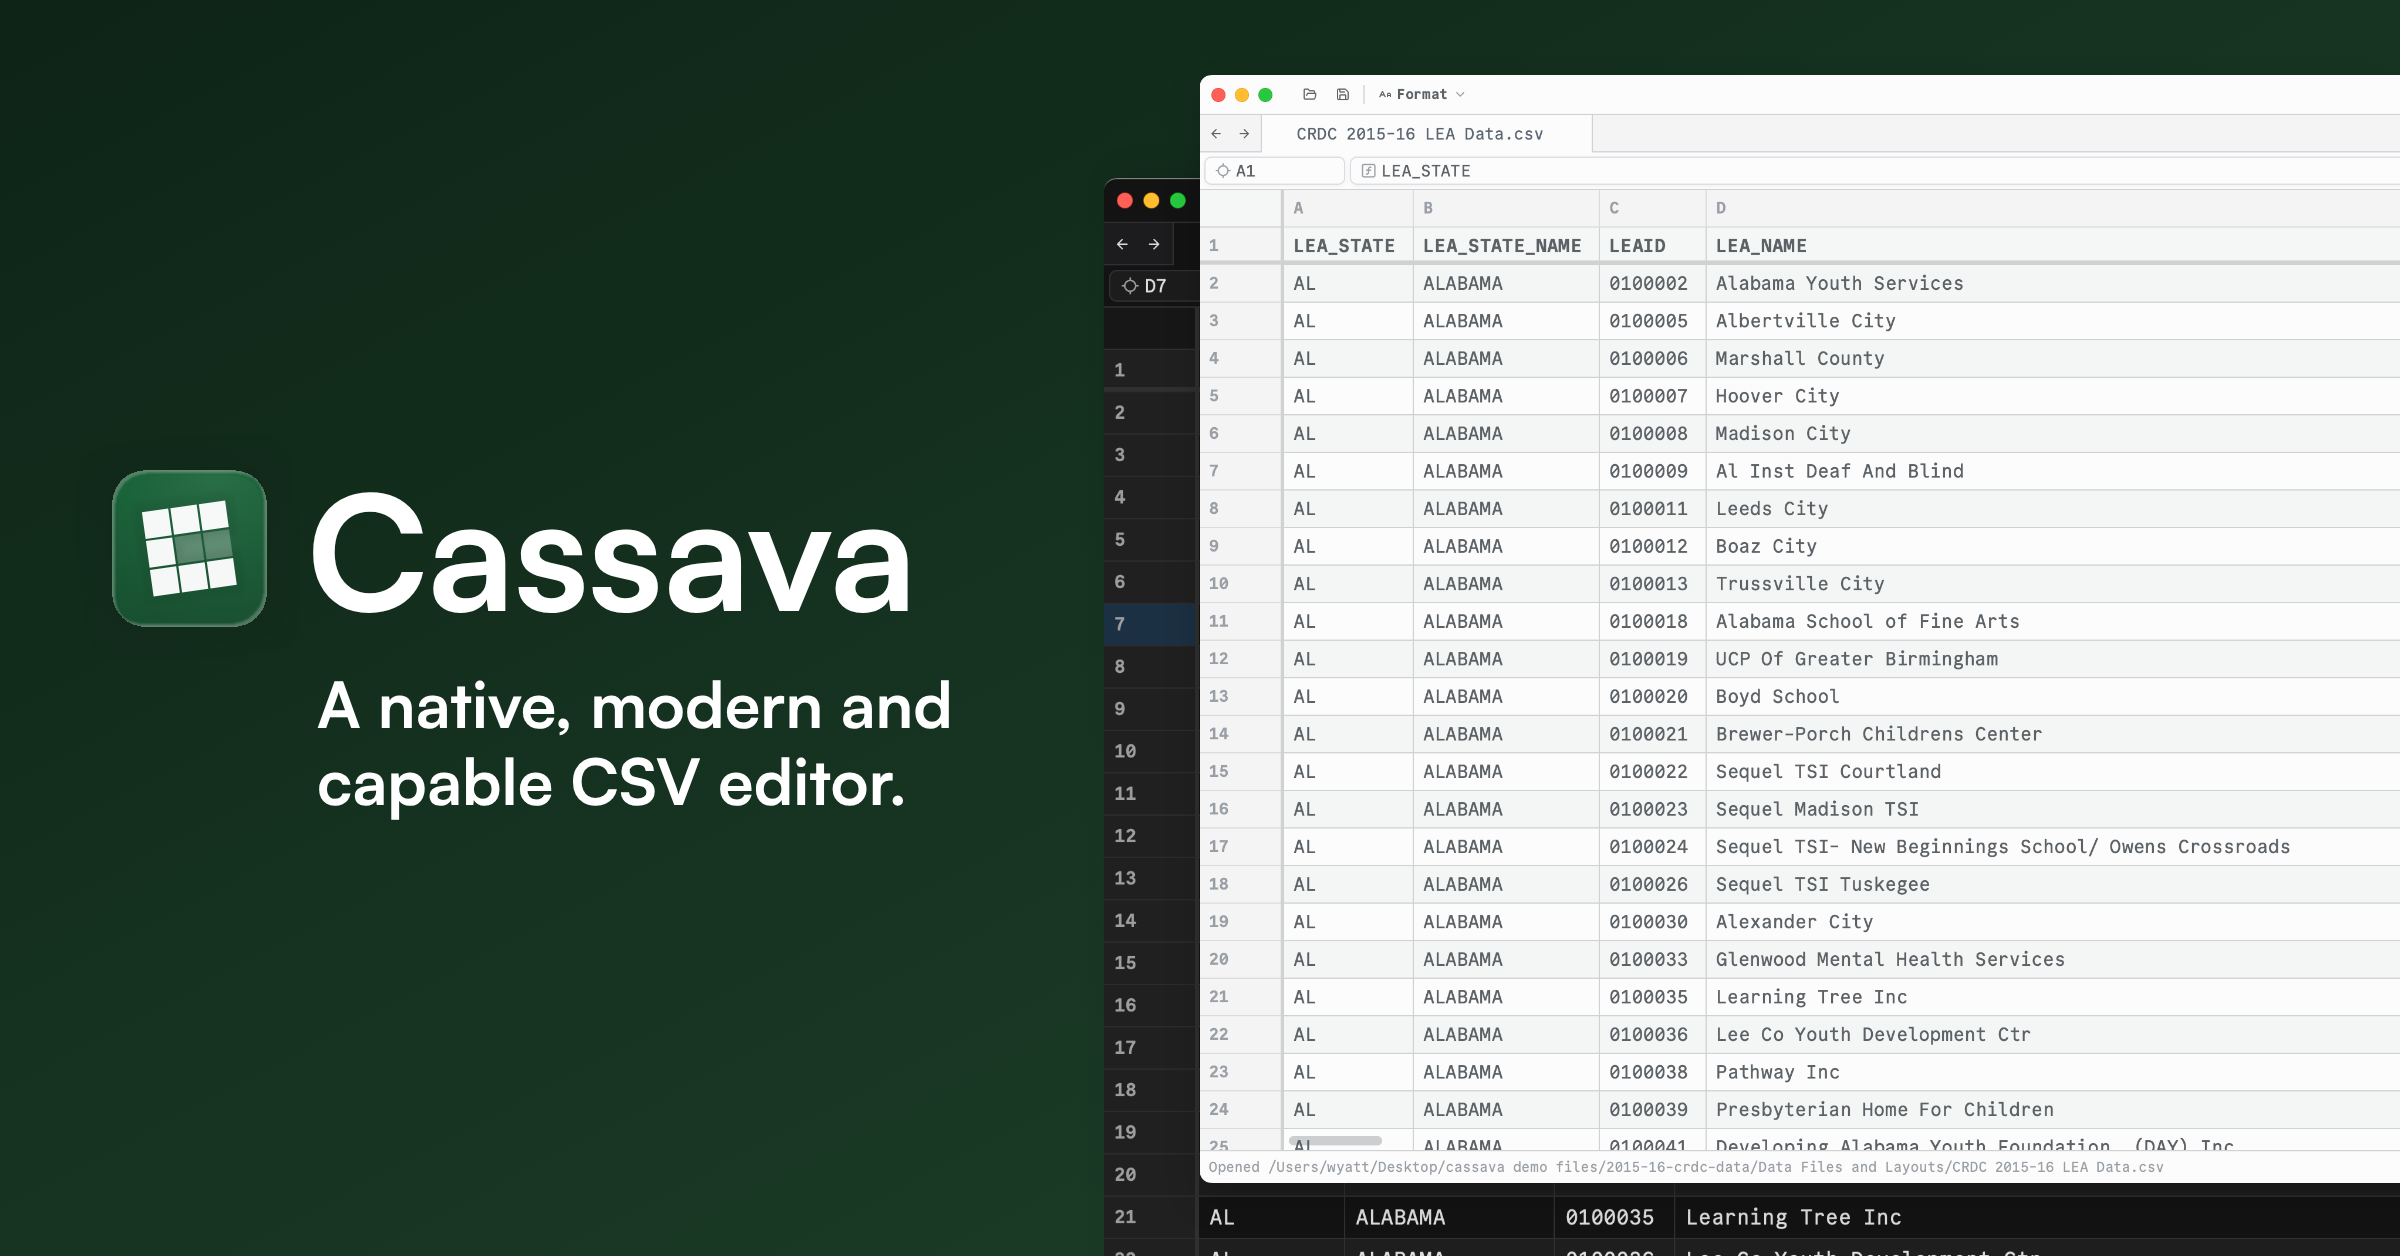
Task: Select Lee Co Youth Development Ctr cell
Action: tap(2053, 1034)
